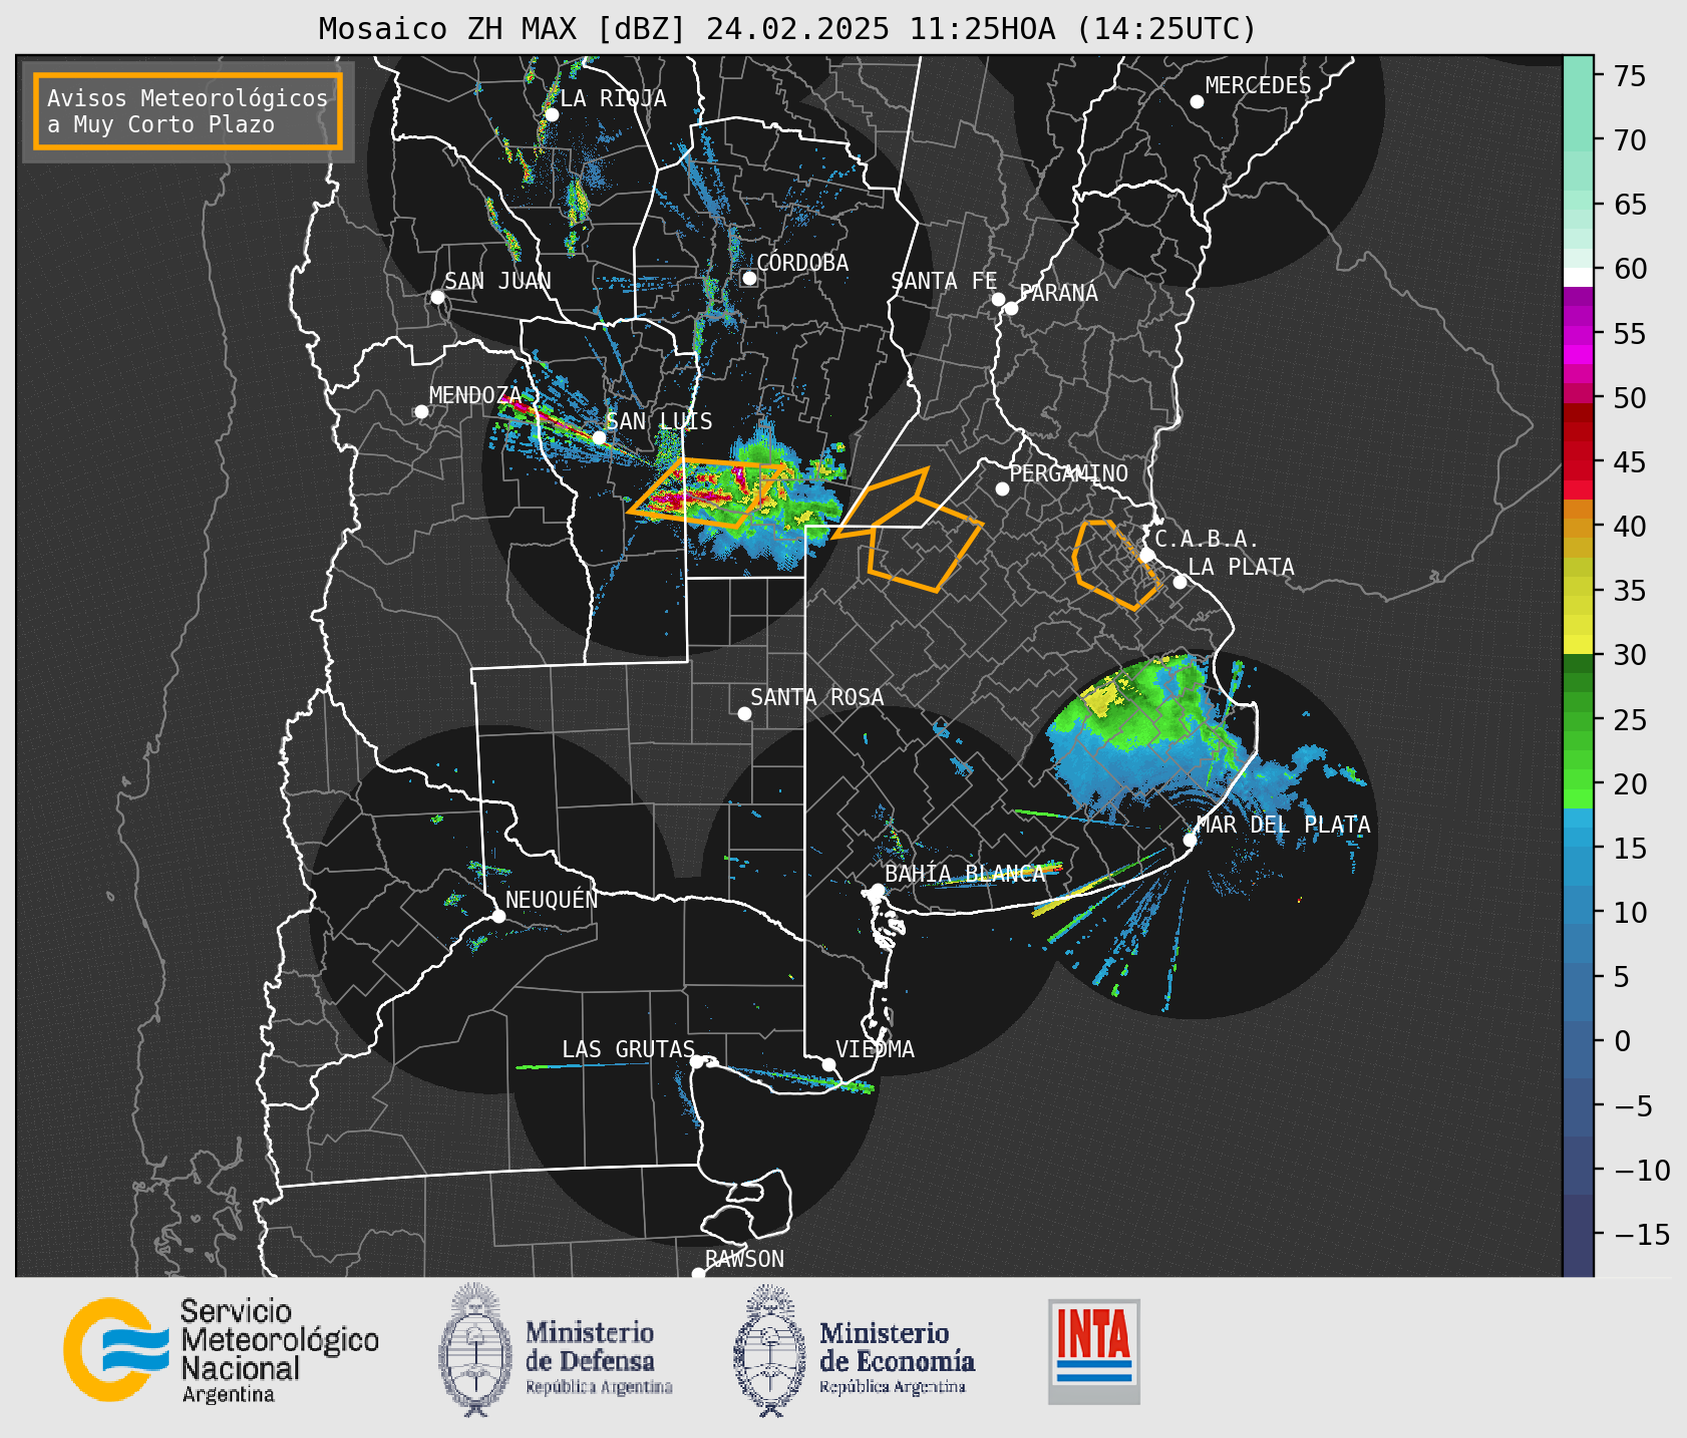Select the San Juan city marker dot
Image resolution: width=1687 pixels, height=1438 pixels.
(437, 297)
